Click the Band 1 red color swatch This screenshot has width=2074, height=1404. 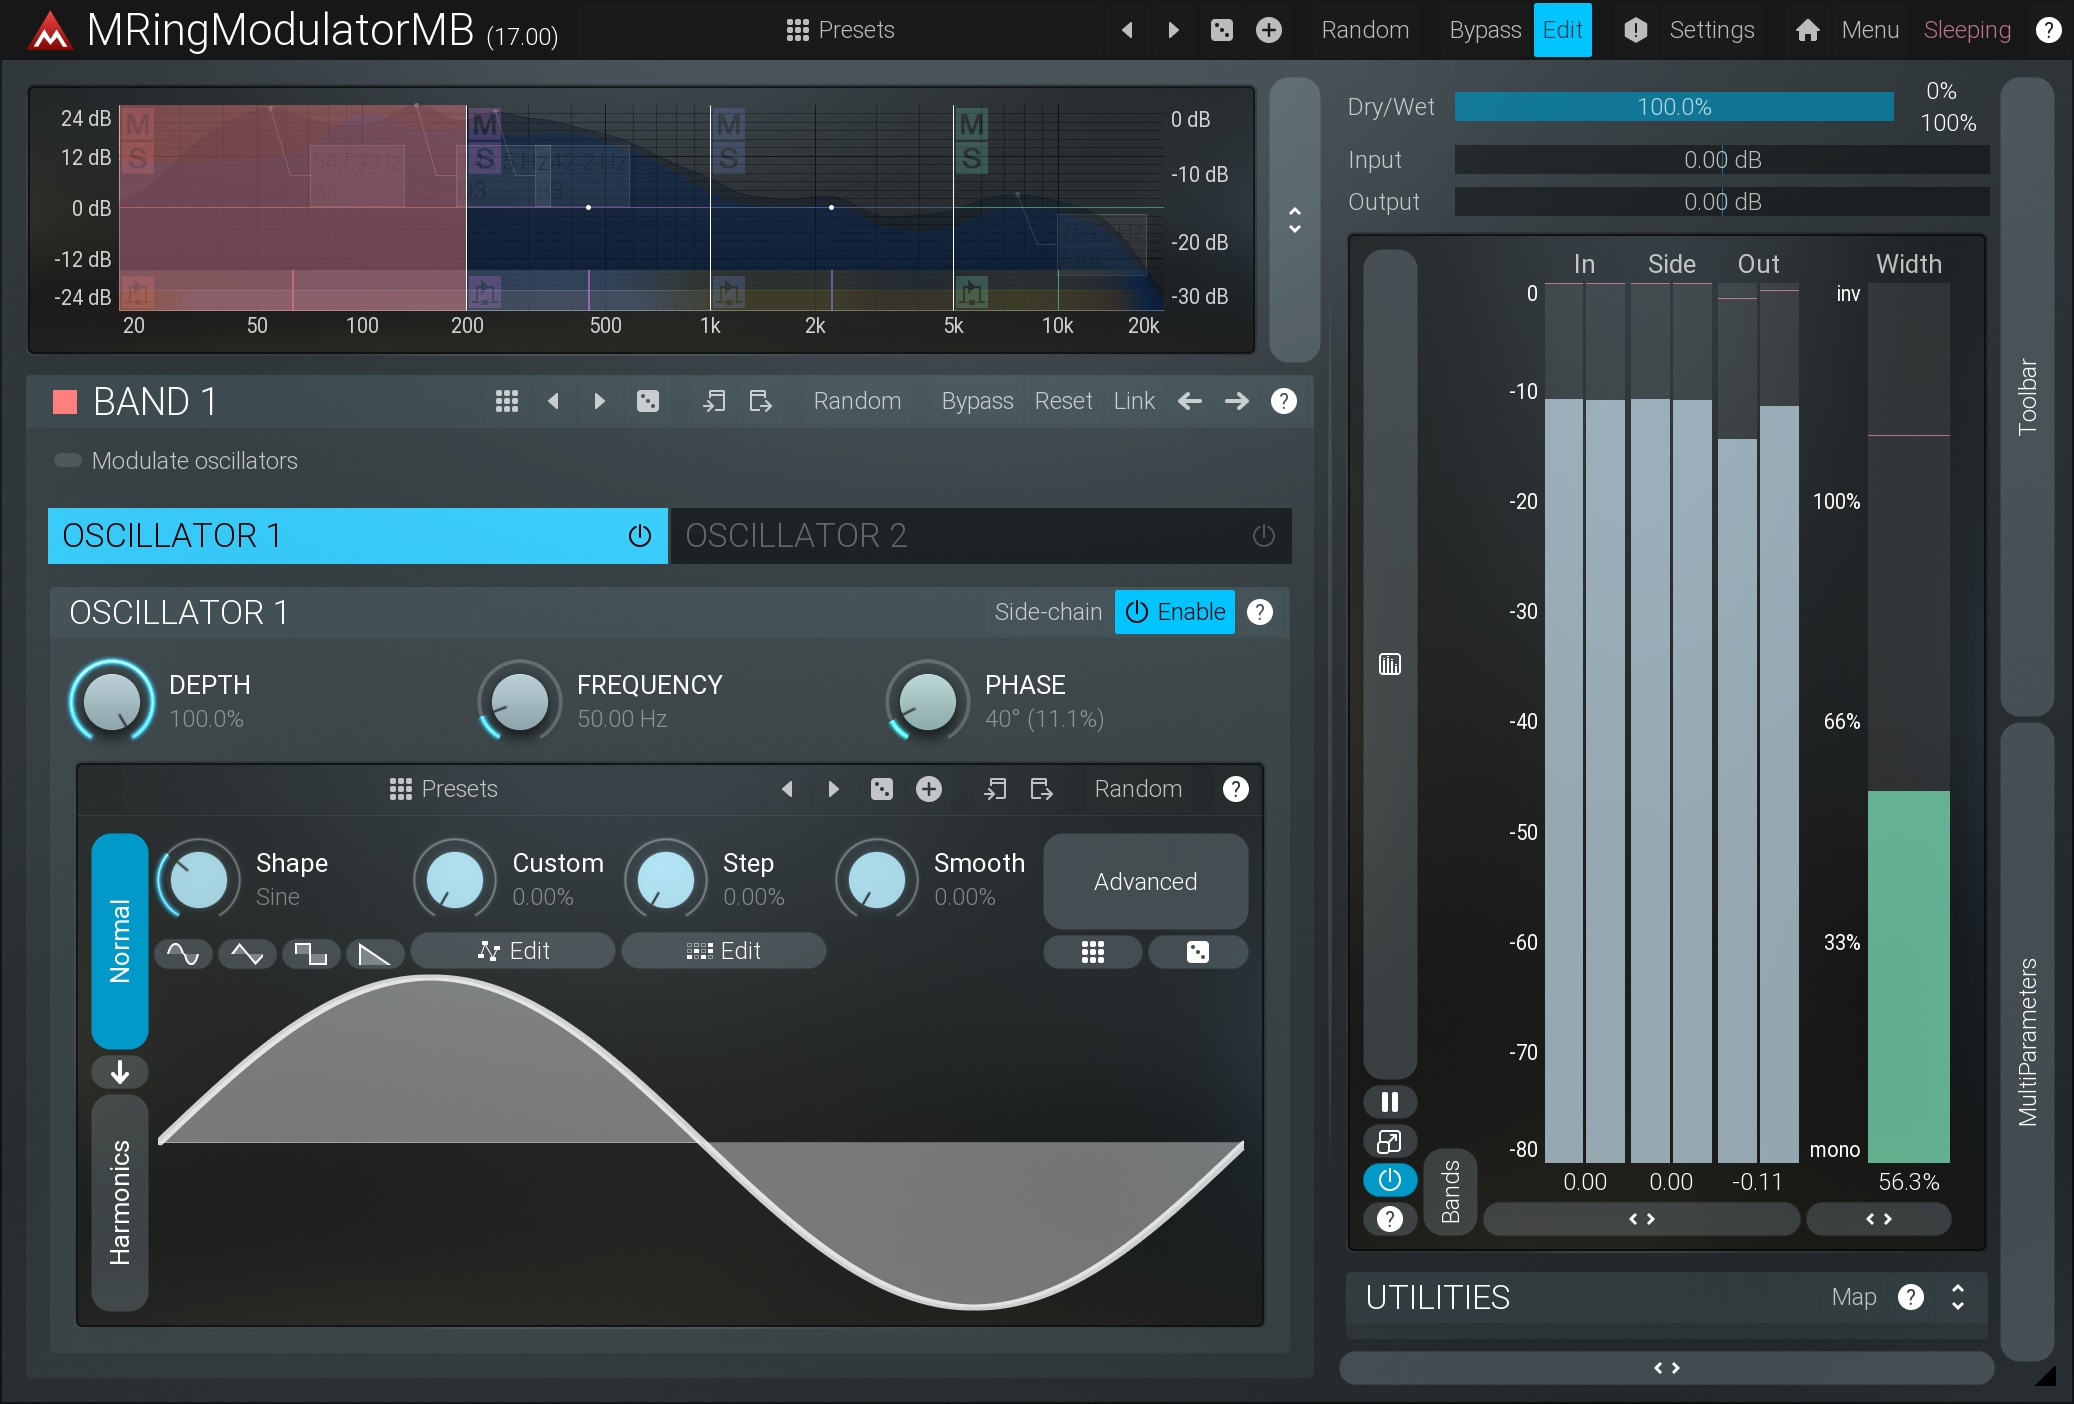pyautogui.click(x=65, y=402)
